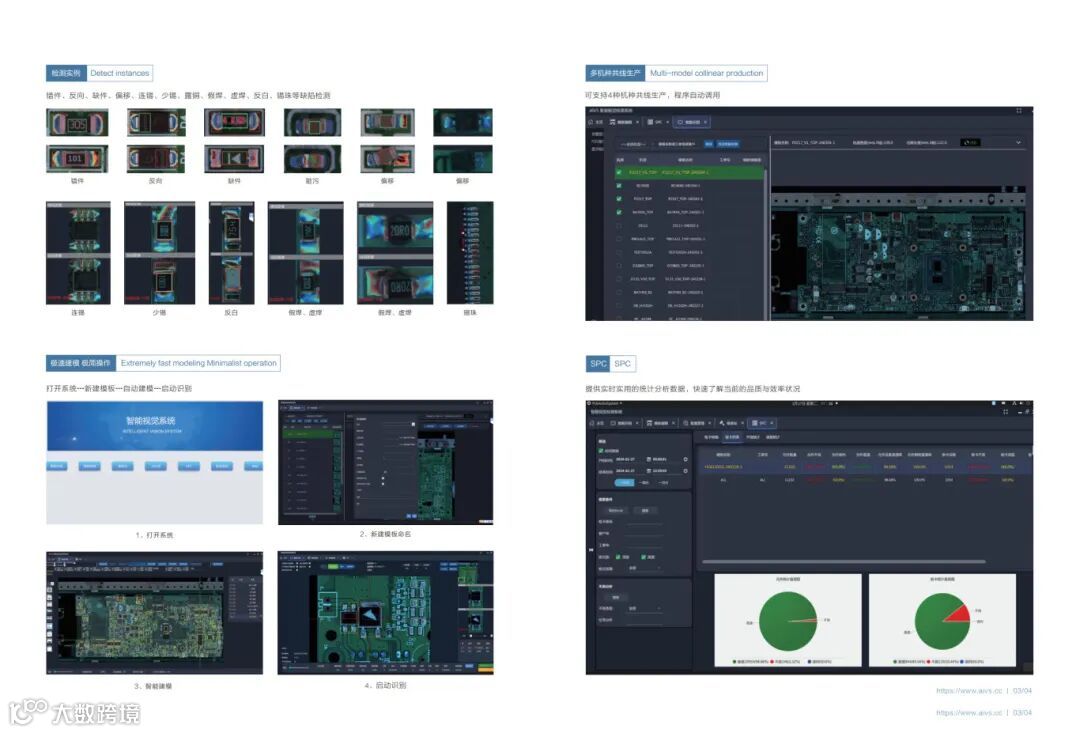
Task: Open the dropdown in the bottom filter section
Action: click(x=644, y=608)
